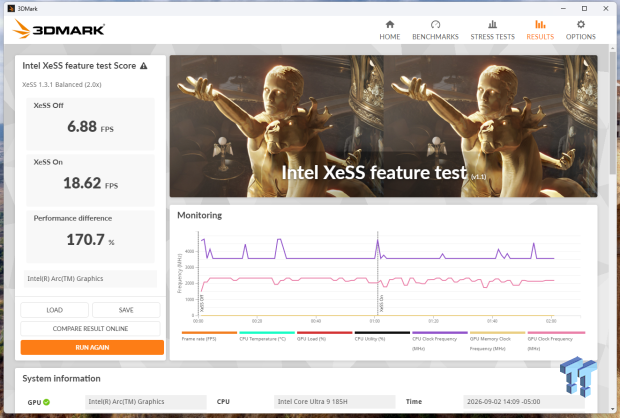Image resolution: width=620 pixels, height=418 pixels.
Task: Click the XeSS On 18.62 FPS value
Action: 90,183
